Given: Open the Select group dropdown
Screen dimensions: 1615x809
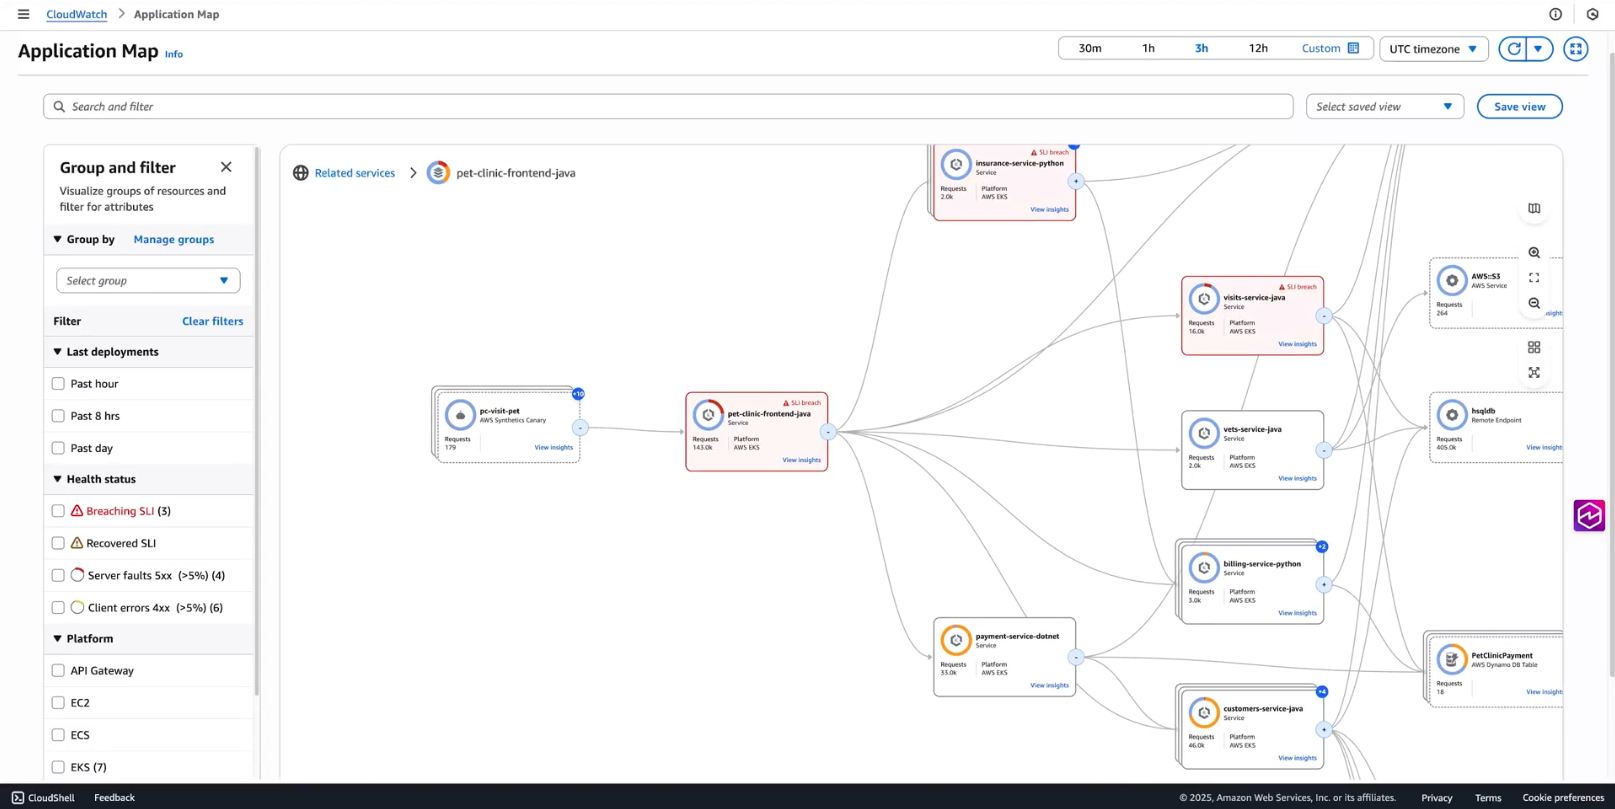Looking at the screenshot, I should click(148, 281).
